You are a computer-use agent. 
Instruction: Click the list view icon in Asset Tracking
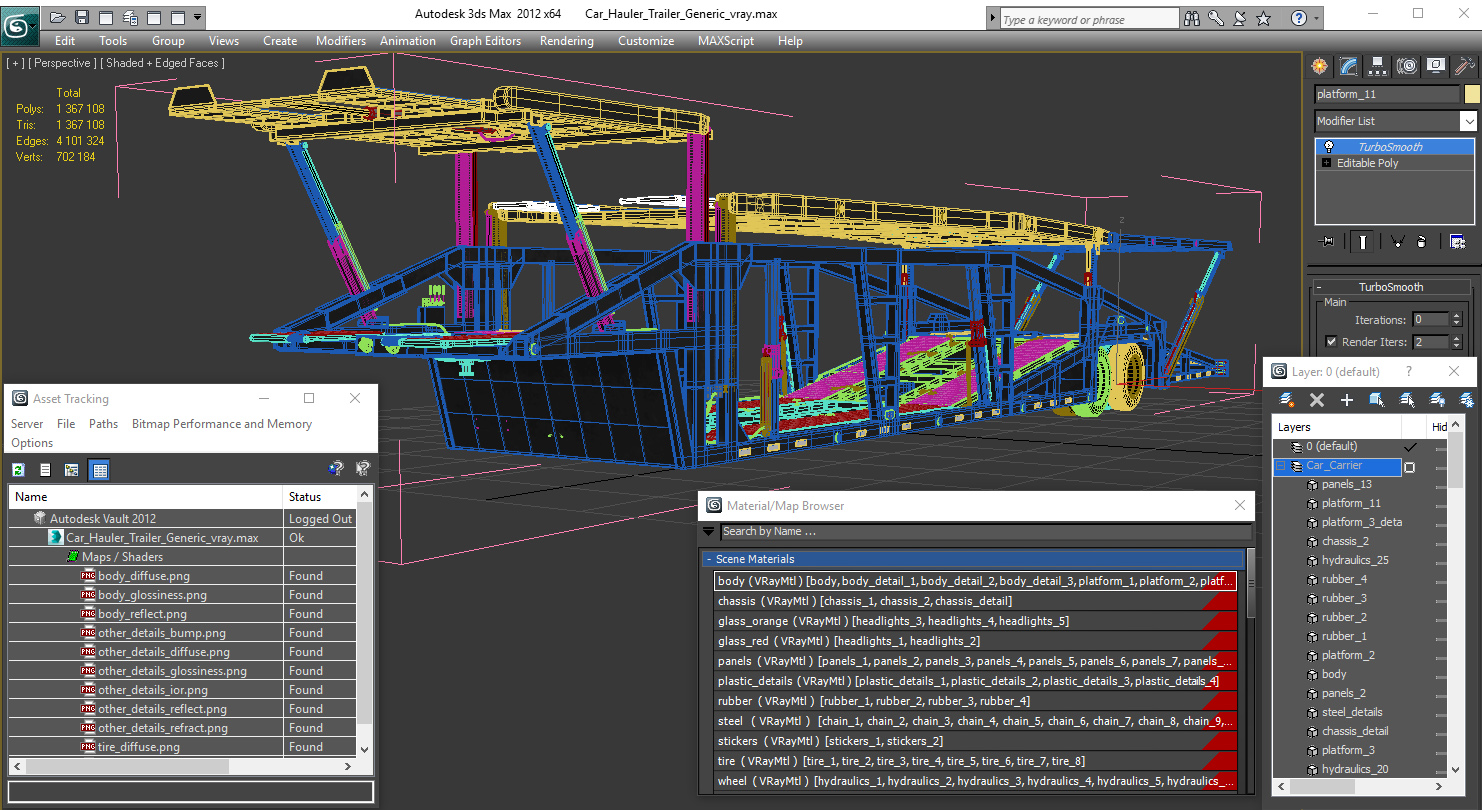coord(45,469)
